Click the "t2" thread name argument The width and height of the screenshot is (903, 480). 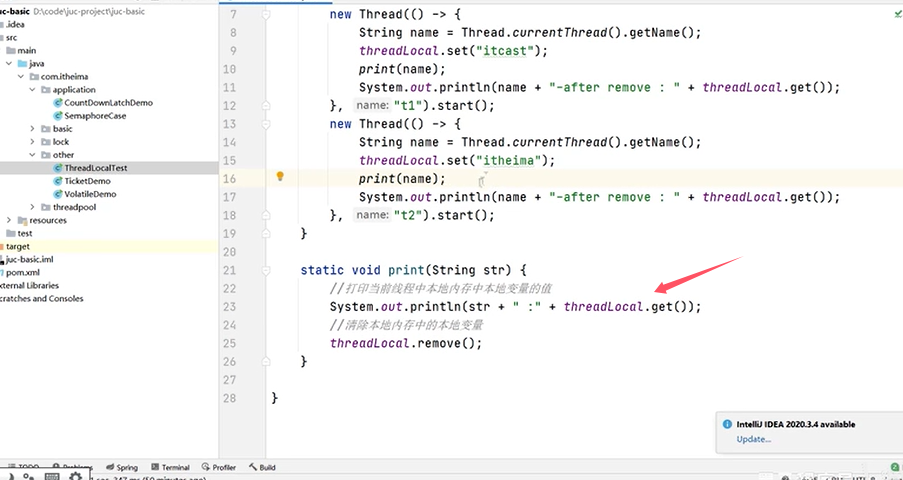[406, 216]
